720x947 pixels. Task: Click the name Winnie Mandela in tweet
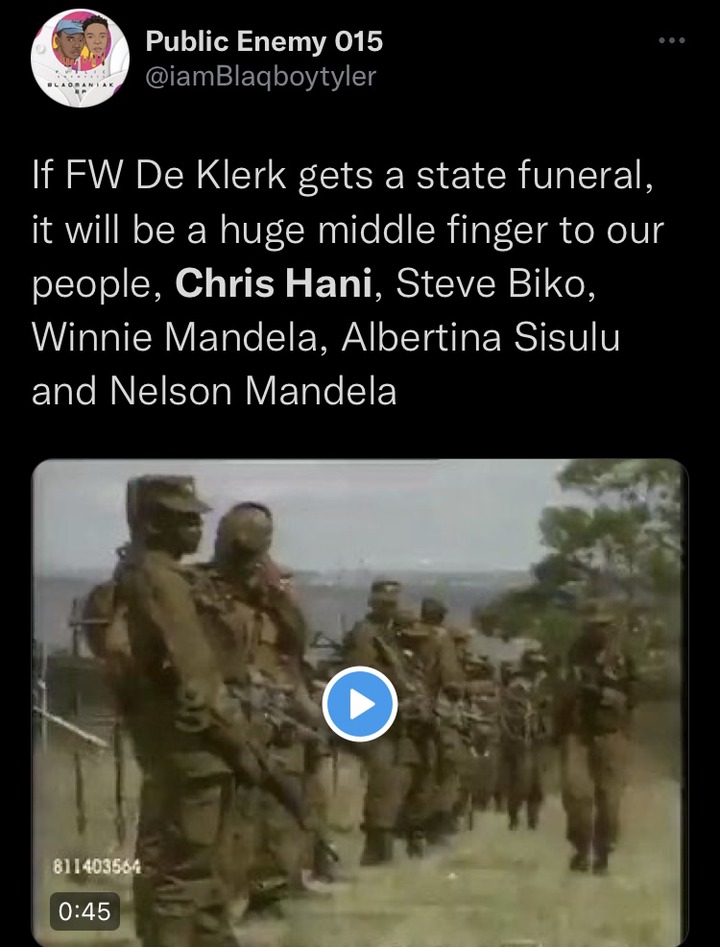click(x=174, y=338)
